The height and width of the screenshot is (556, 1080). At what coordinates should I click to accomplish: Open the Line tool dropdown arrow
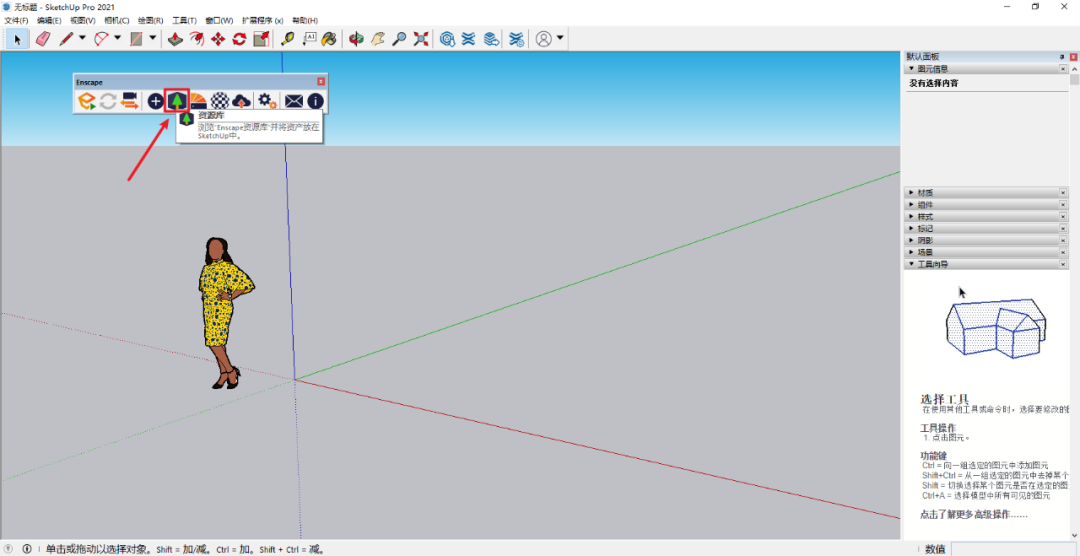(x=82, y=39)
